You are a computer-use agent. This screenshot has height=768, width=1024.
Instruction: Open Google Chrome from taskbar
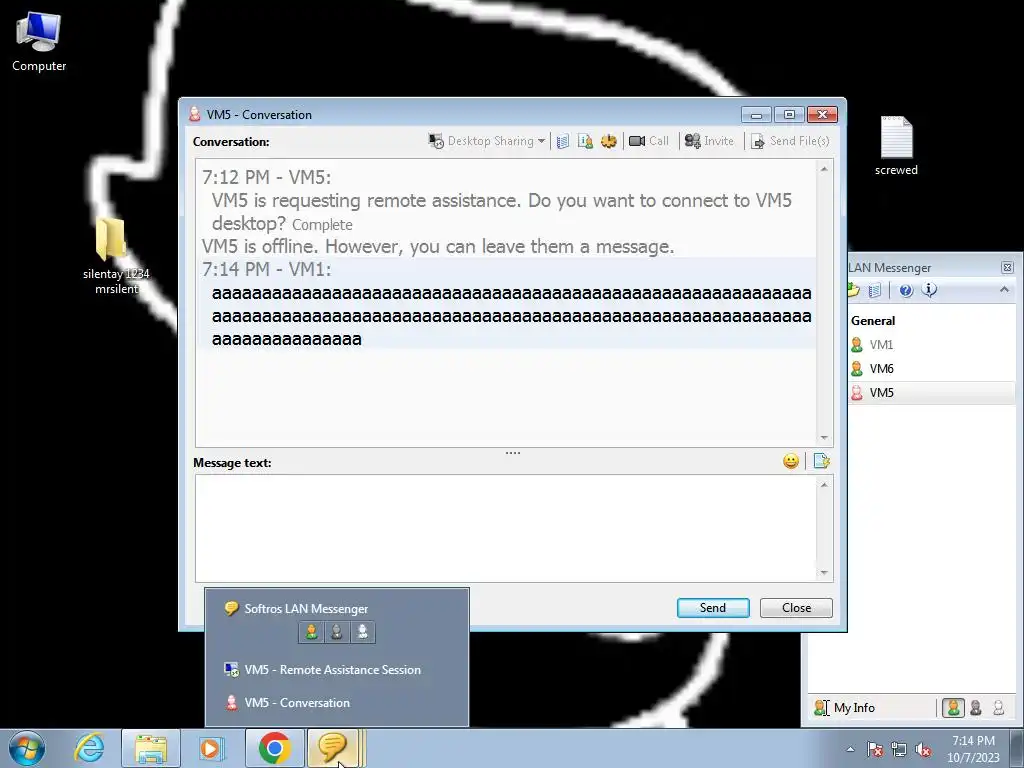tap(274, 748)
